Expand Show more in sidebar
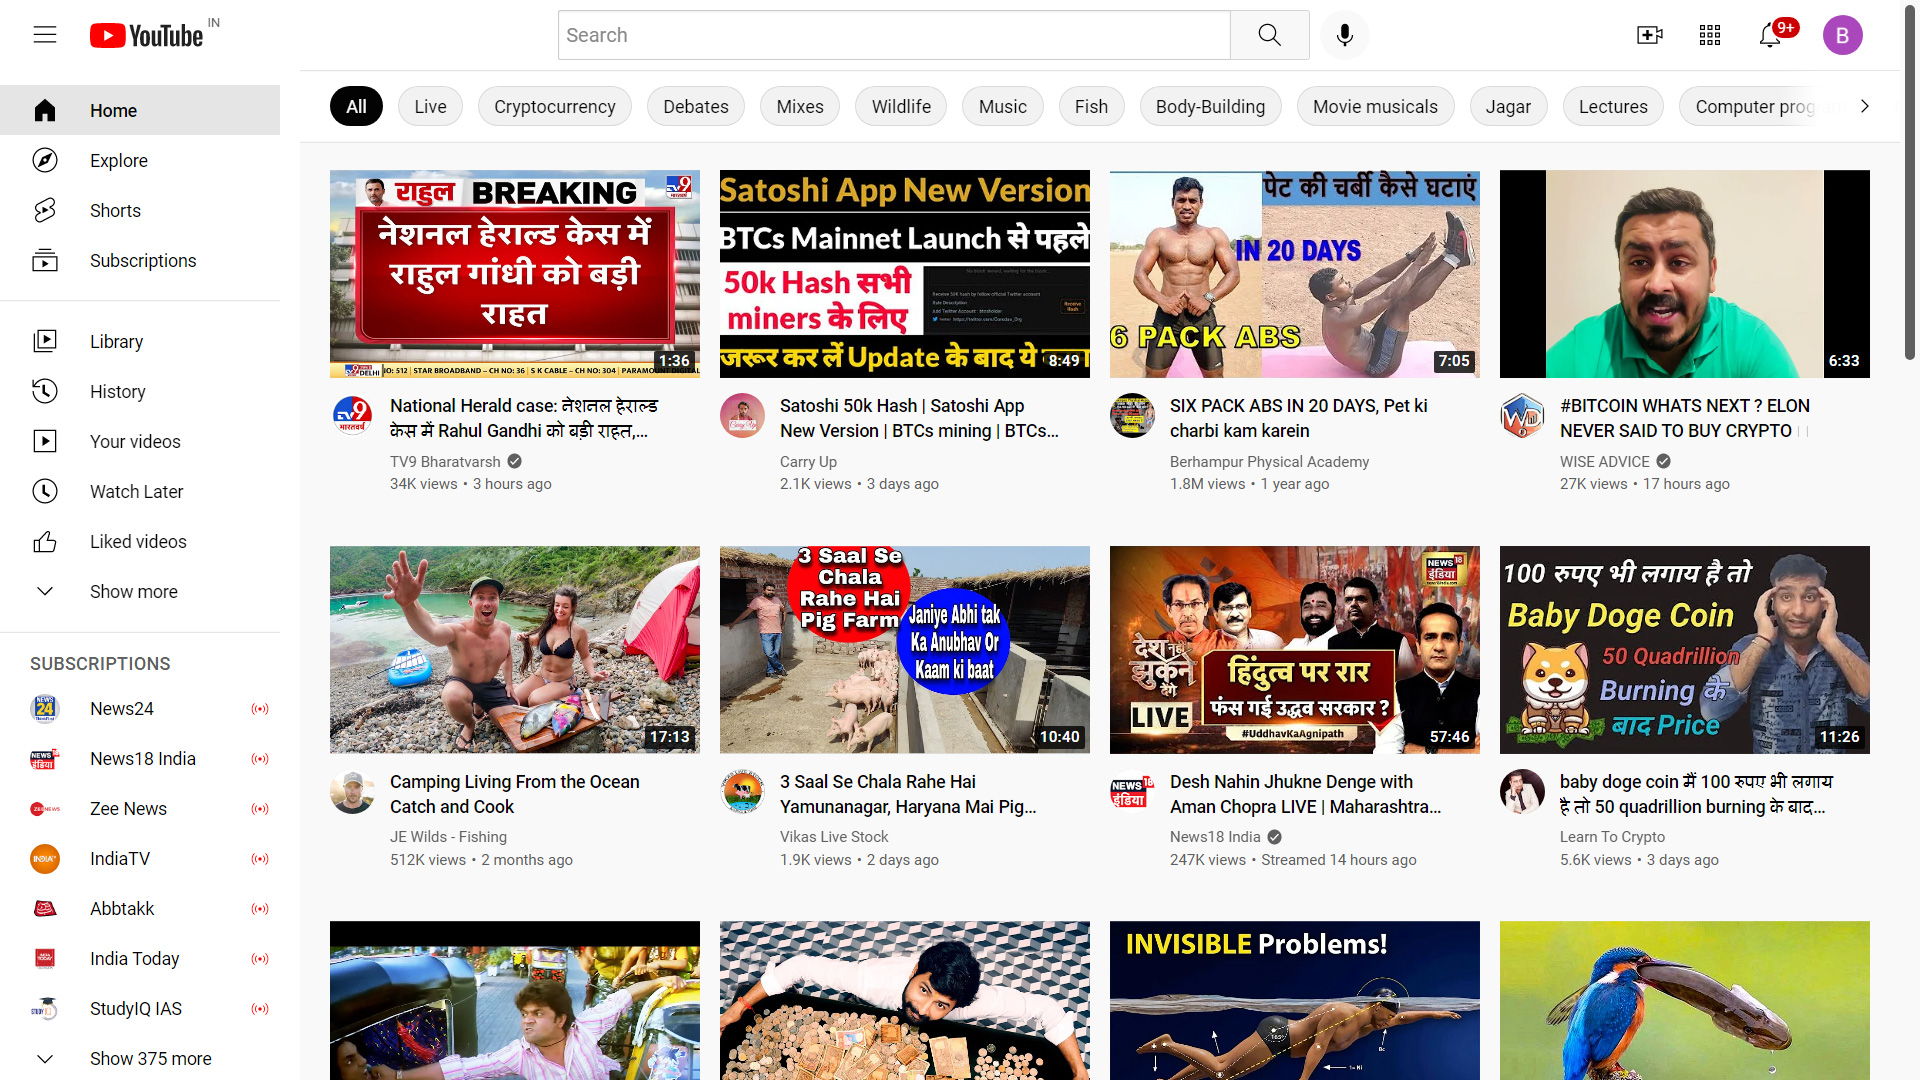 coord(140,591)
